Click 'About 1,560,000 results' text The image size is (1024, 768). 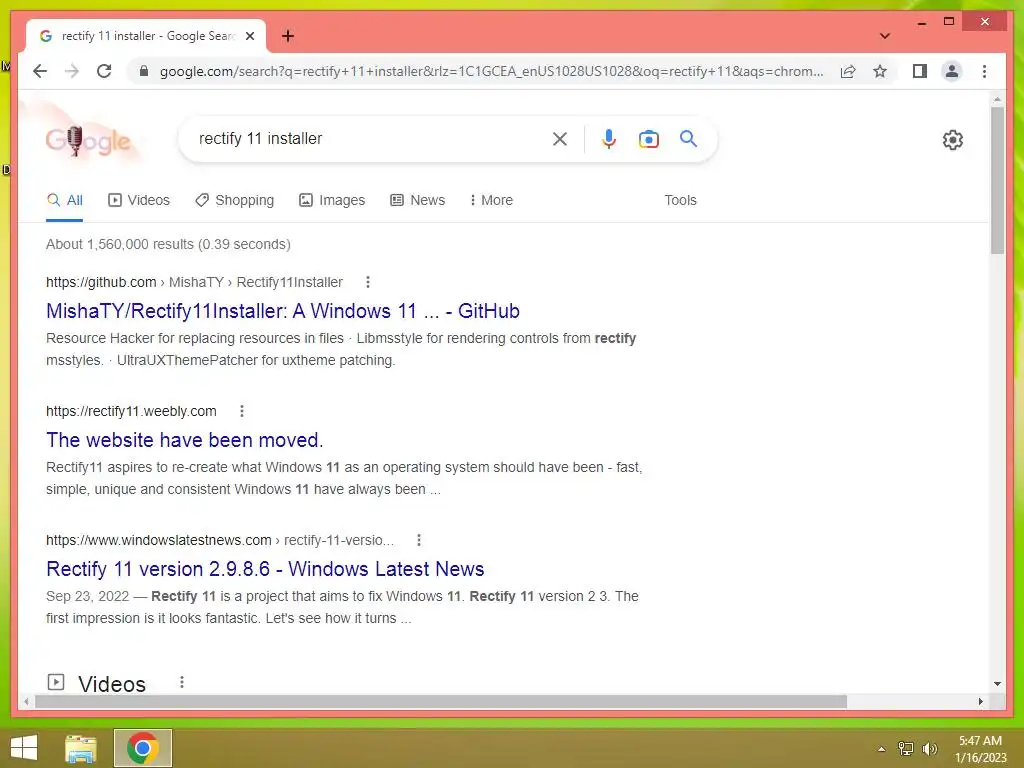[120, 244]
